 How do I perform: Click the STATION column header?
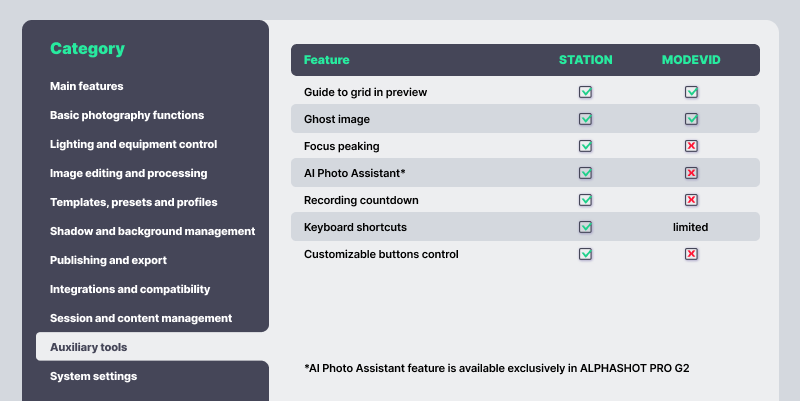coord(585,60)
